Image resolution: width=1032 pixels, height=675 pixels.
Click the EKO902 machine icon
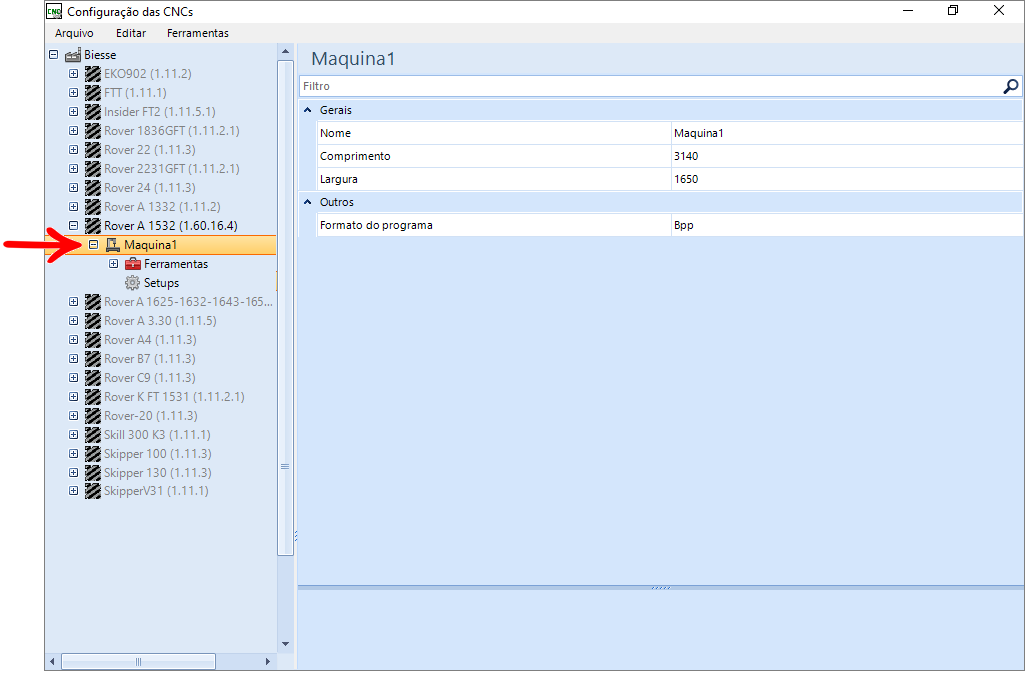(93, 74)
